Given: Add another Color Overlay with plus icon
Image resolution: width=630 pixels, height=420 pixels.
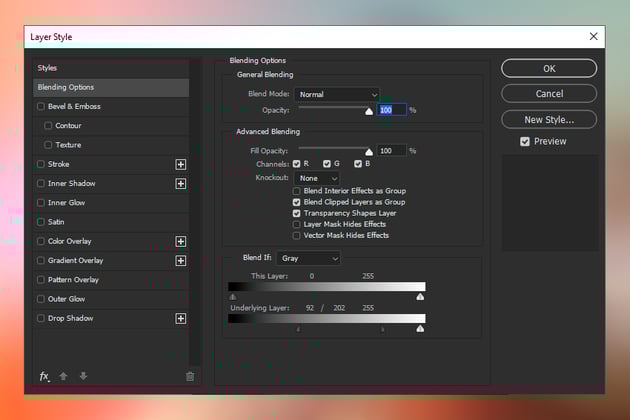Looking at the screenshot, I should 181,242.
